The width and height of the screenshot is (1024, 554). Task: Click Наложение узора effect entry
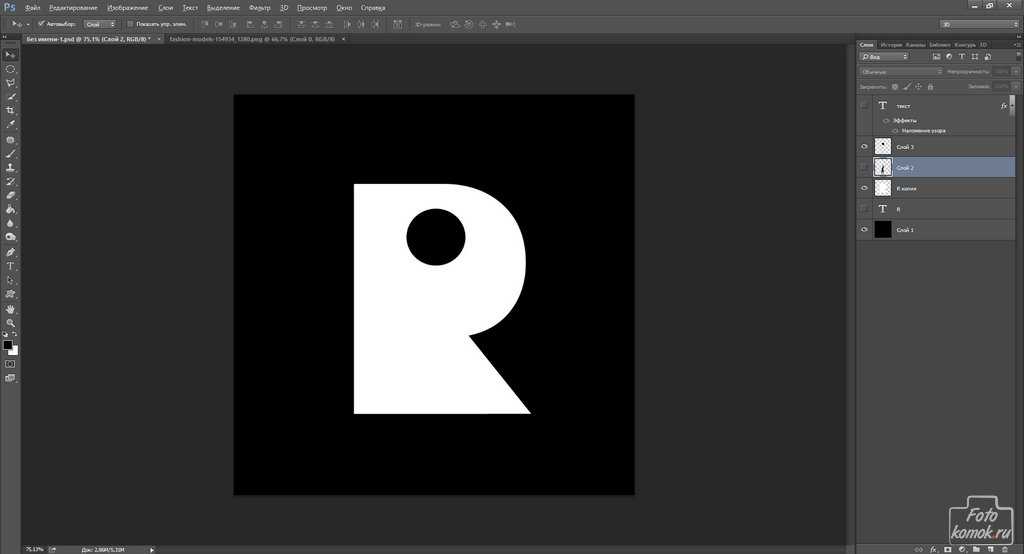[923, 131]
